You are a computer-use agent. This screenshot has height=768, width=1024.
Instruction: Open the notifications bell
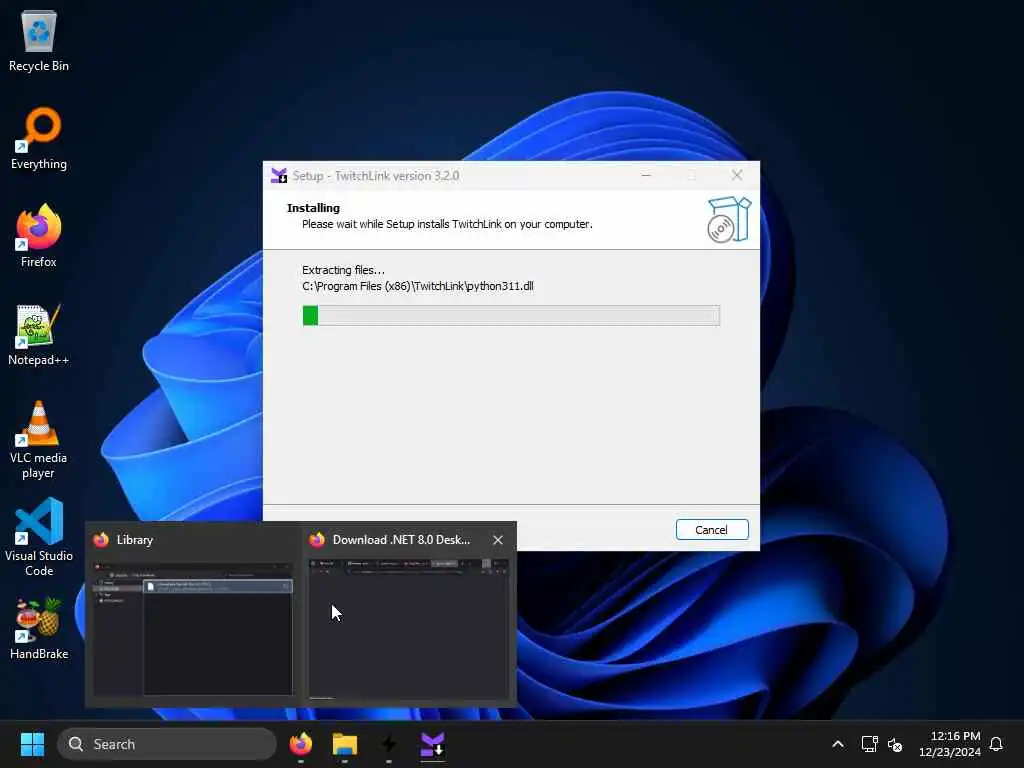pos(996,744)
